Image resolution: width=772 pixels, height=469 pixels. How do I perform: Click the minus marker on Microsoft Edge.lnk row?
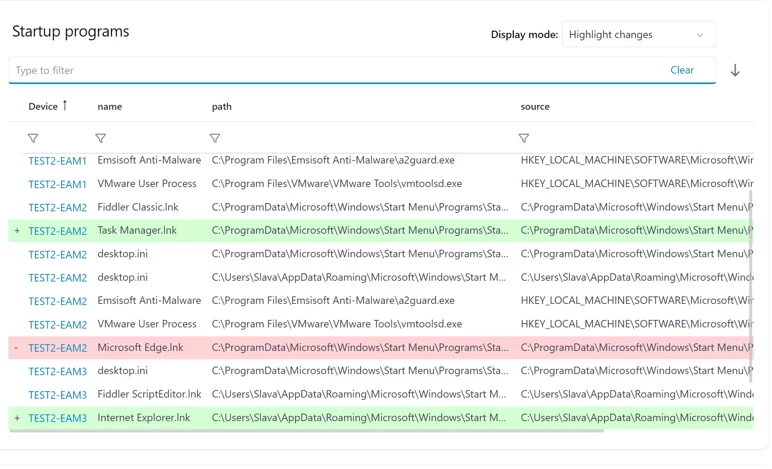pyautogui.click(x=17, y=348)
